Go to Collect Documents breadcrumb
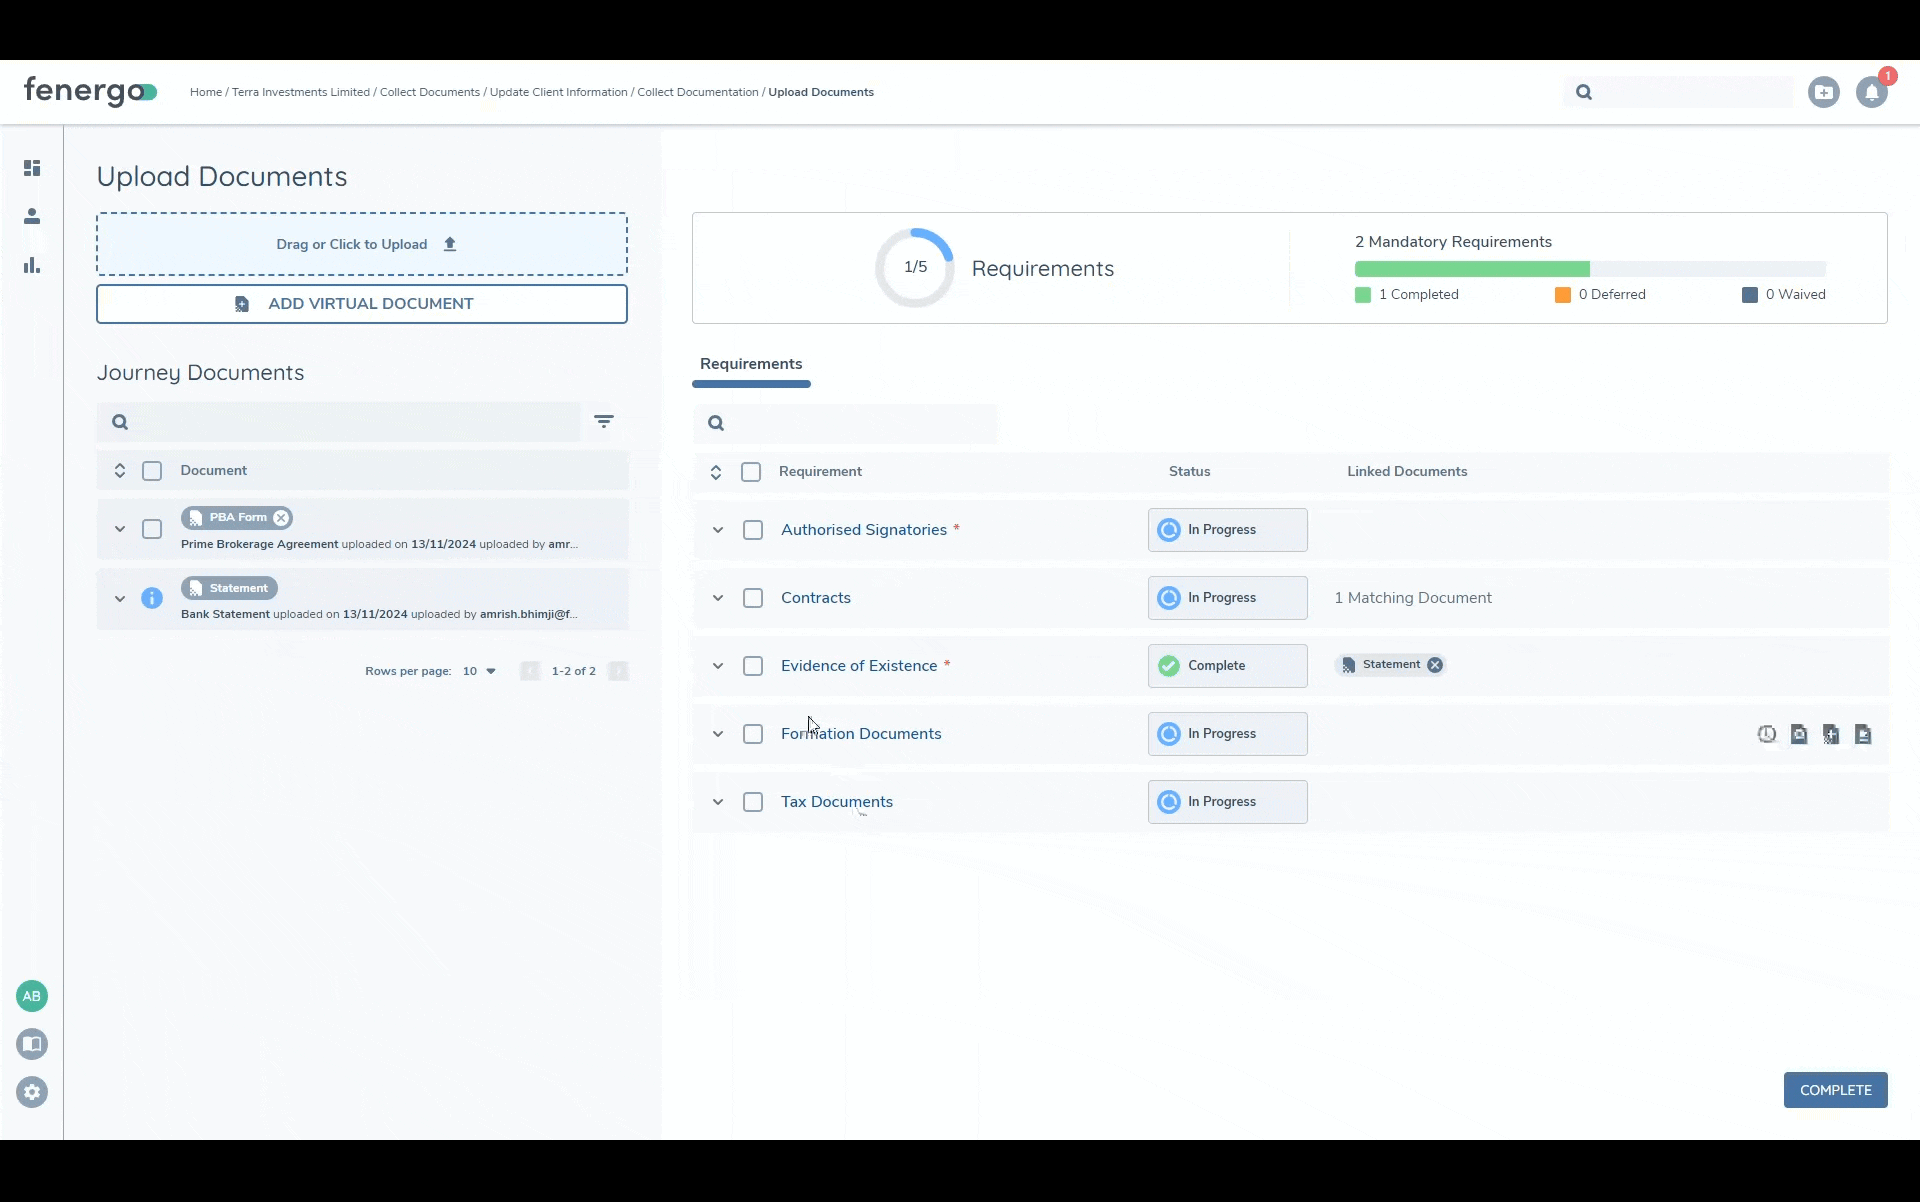Viewport: 1920px width, 1202px height. coord(429,92)
